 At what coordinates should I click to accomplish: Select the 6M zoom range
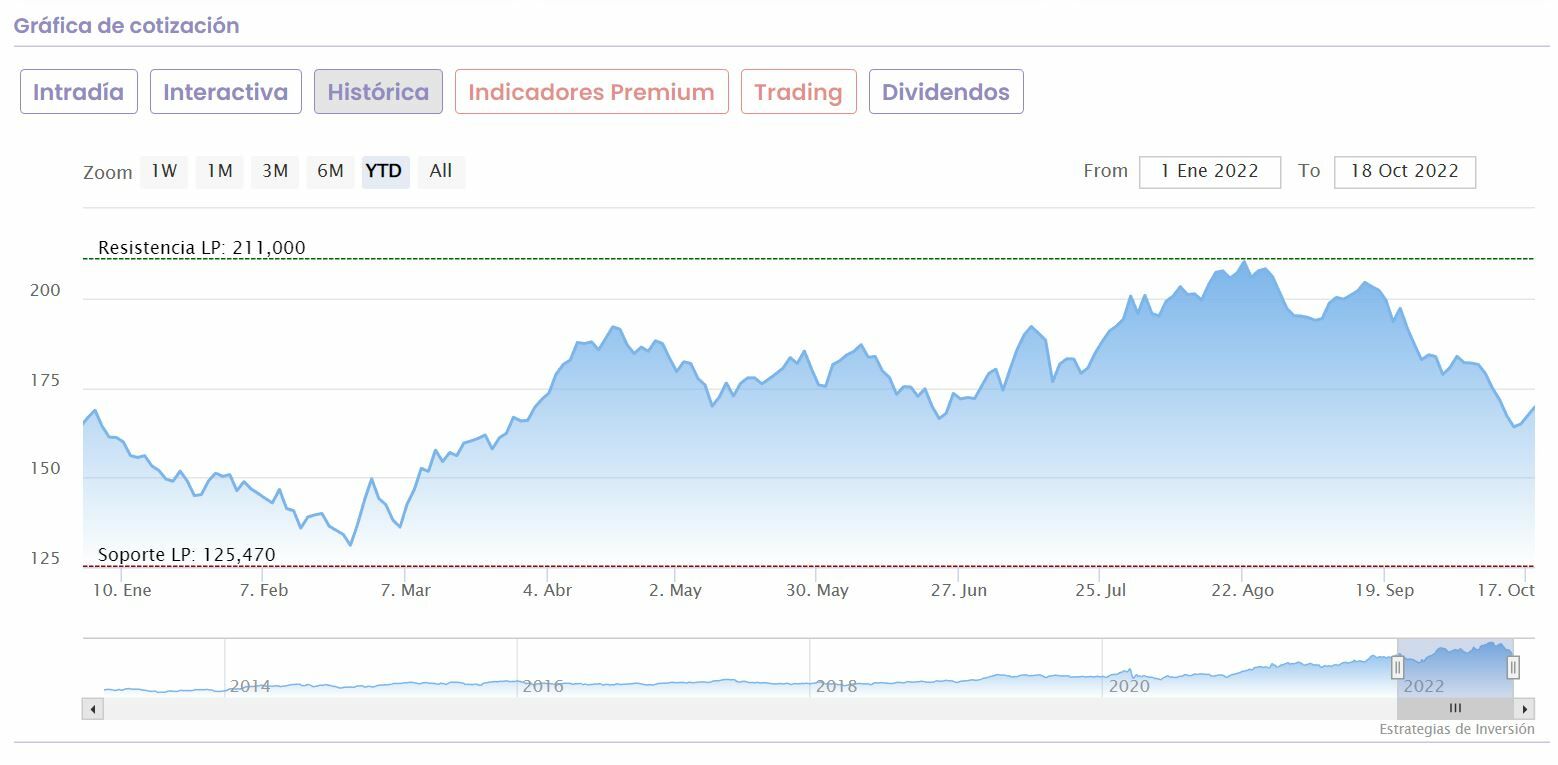click(330, 171)
